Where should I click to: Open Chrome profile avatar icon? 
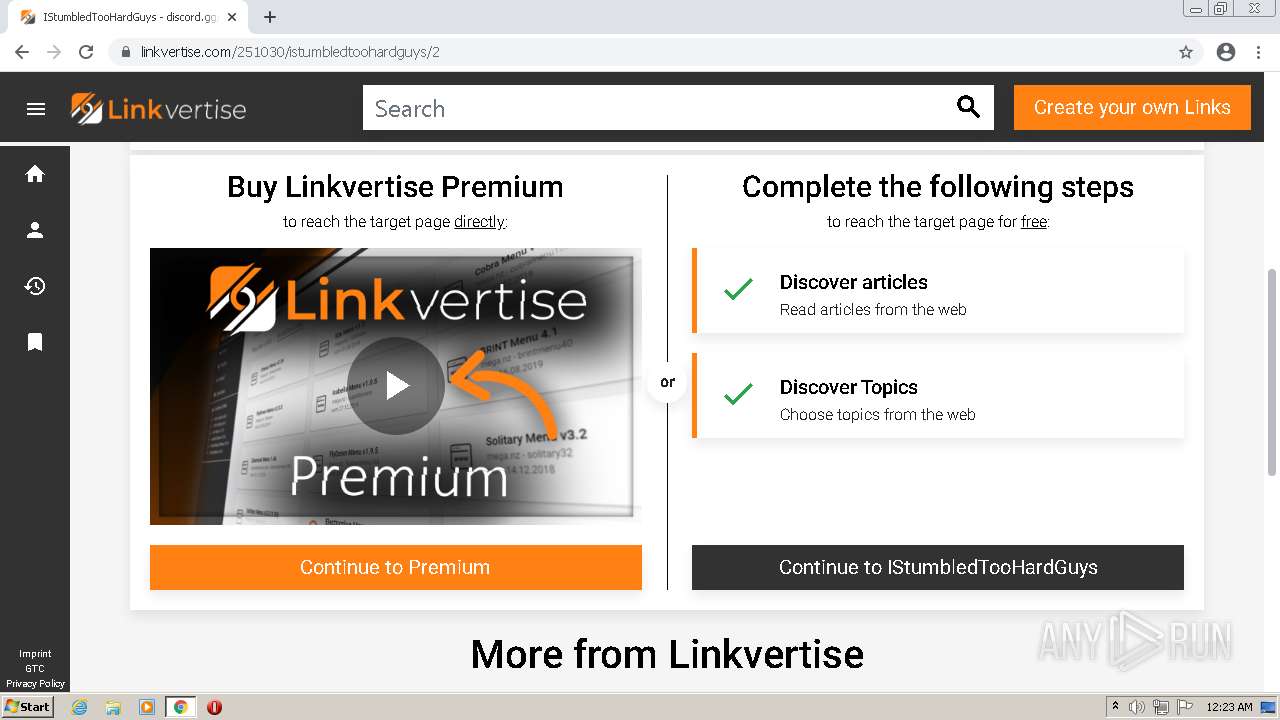pos(1226,52)
